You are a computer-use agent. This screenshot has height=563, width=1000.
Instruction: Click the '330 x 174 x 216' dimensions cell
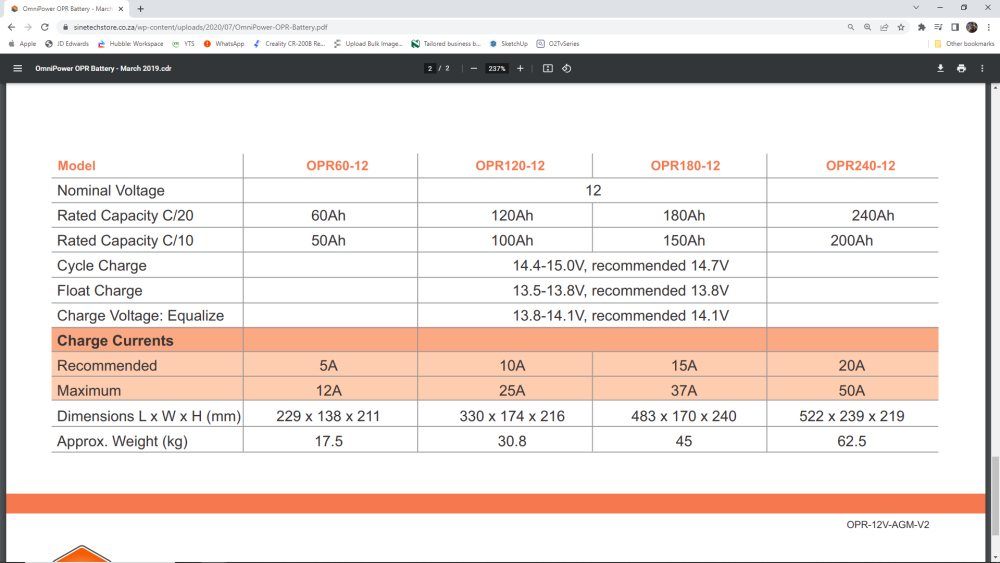click(512, 416)
